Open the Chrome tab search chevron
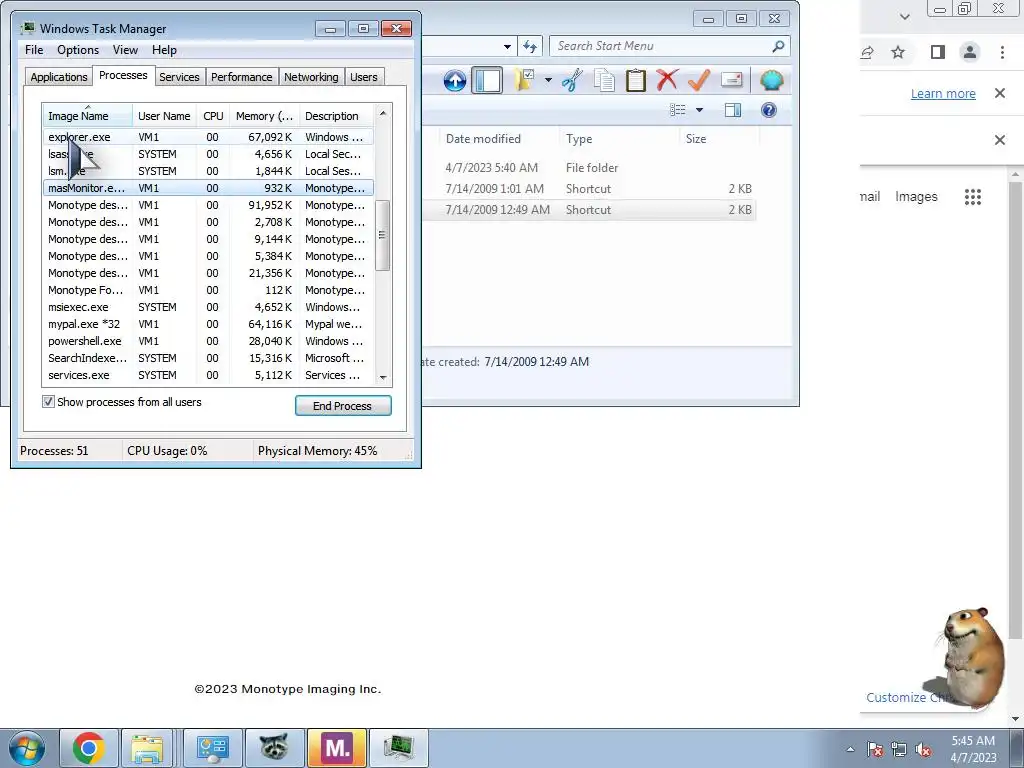The height and width of the screenshot is (768, 1024). [x=904, y=17]
